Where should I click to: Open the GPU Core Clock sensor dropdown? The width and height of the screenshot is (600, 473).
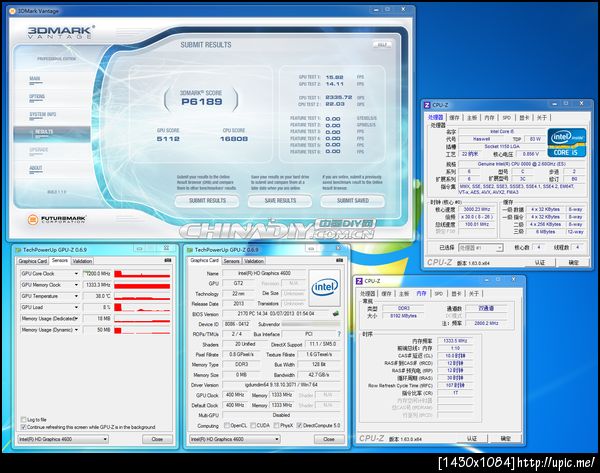coord(76,274)
